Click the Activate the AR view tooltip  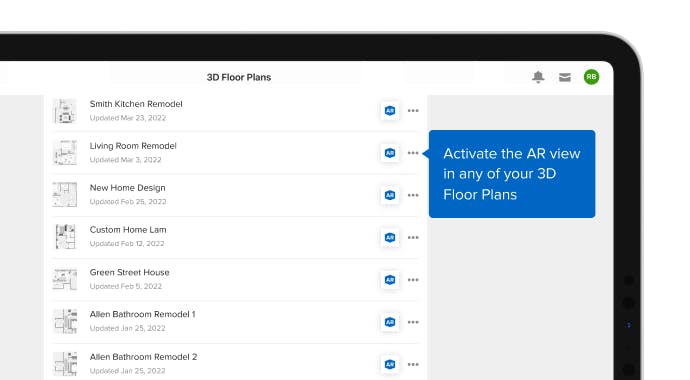[512, 174]
